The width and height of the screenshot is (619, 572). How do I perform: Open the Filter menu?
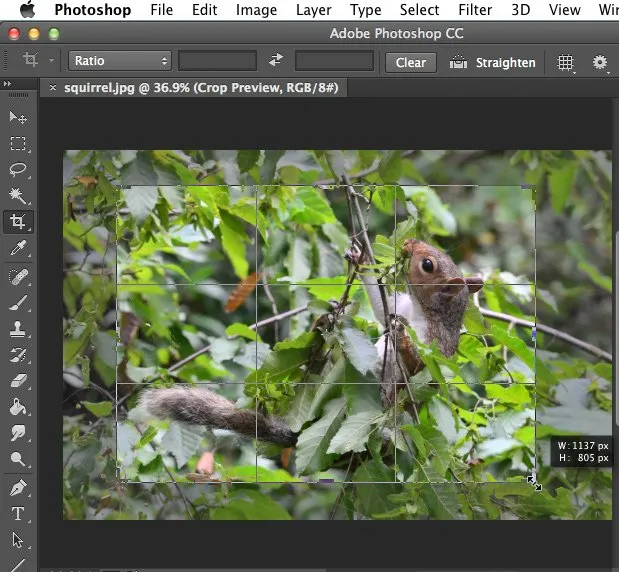(475, 10)
